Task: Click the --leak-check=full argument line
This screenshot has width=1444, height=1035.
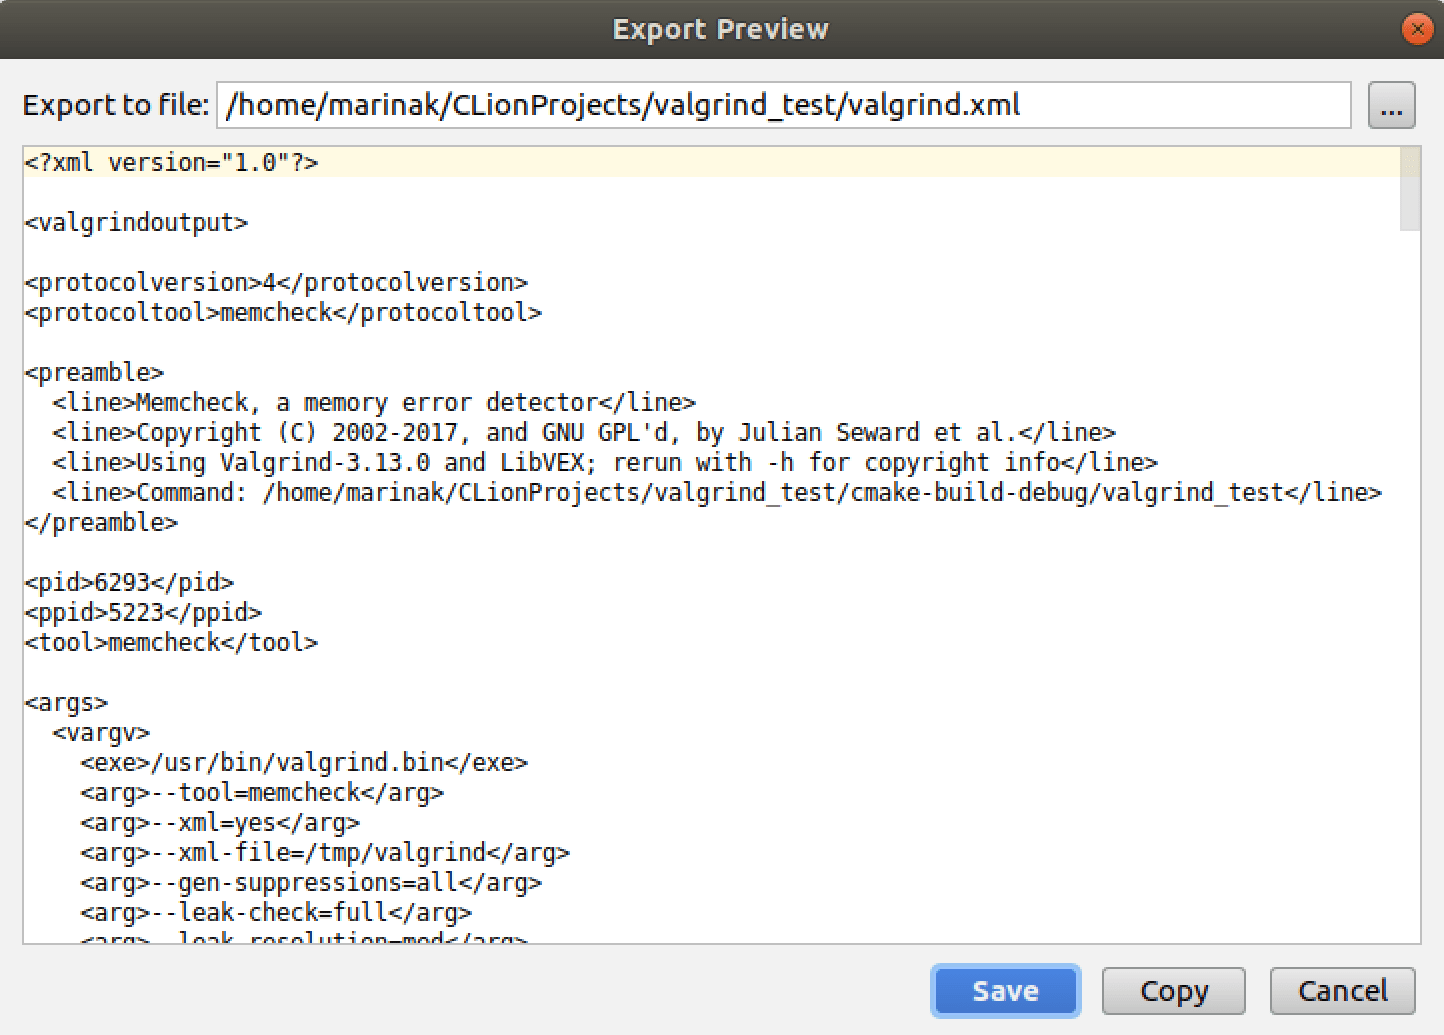Action: coord(276,912)
